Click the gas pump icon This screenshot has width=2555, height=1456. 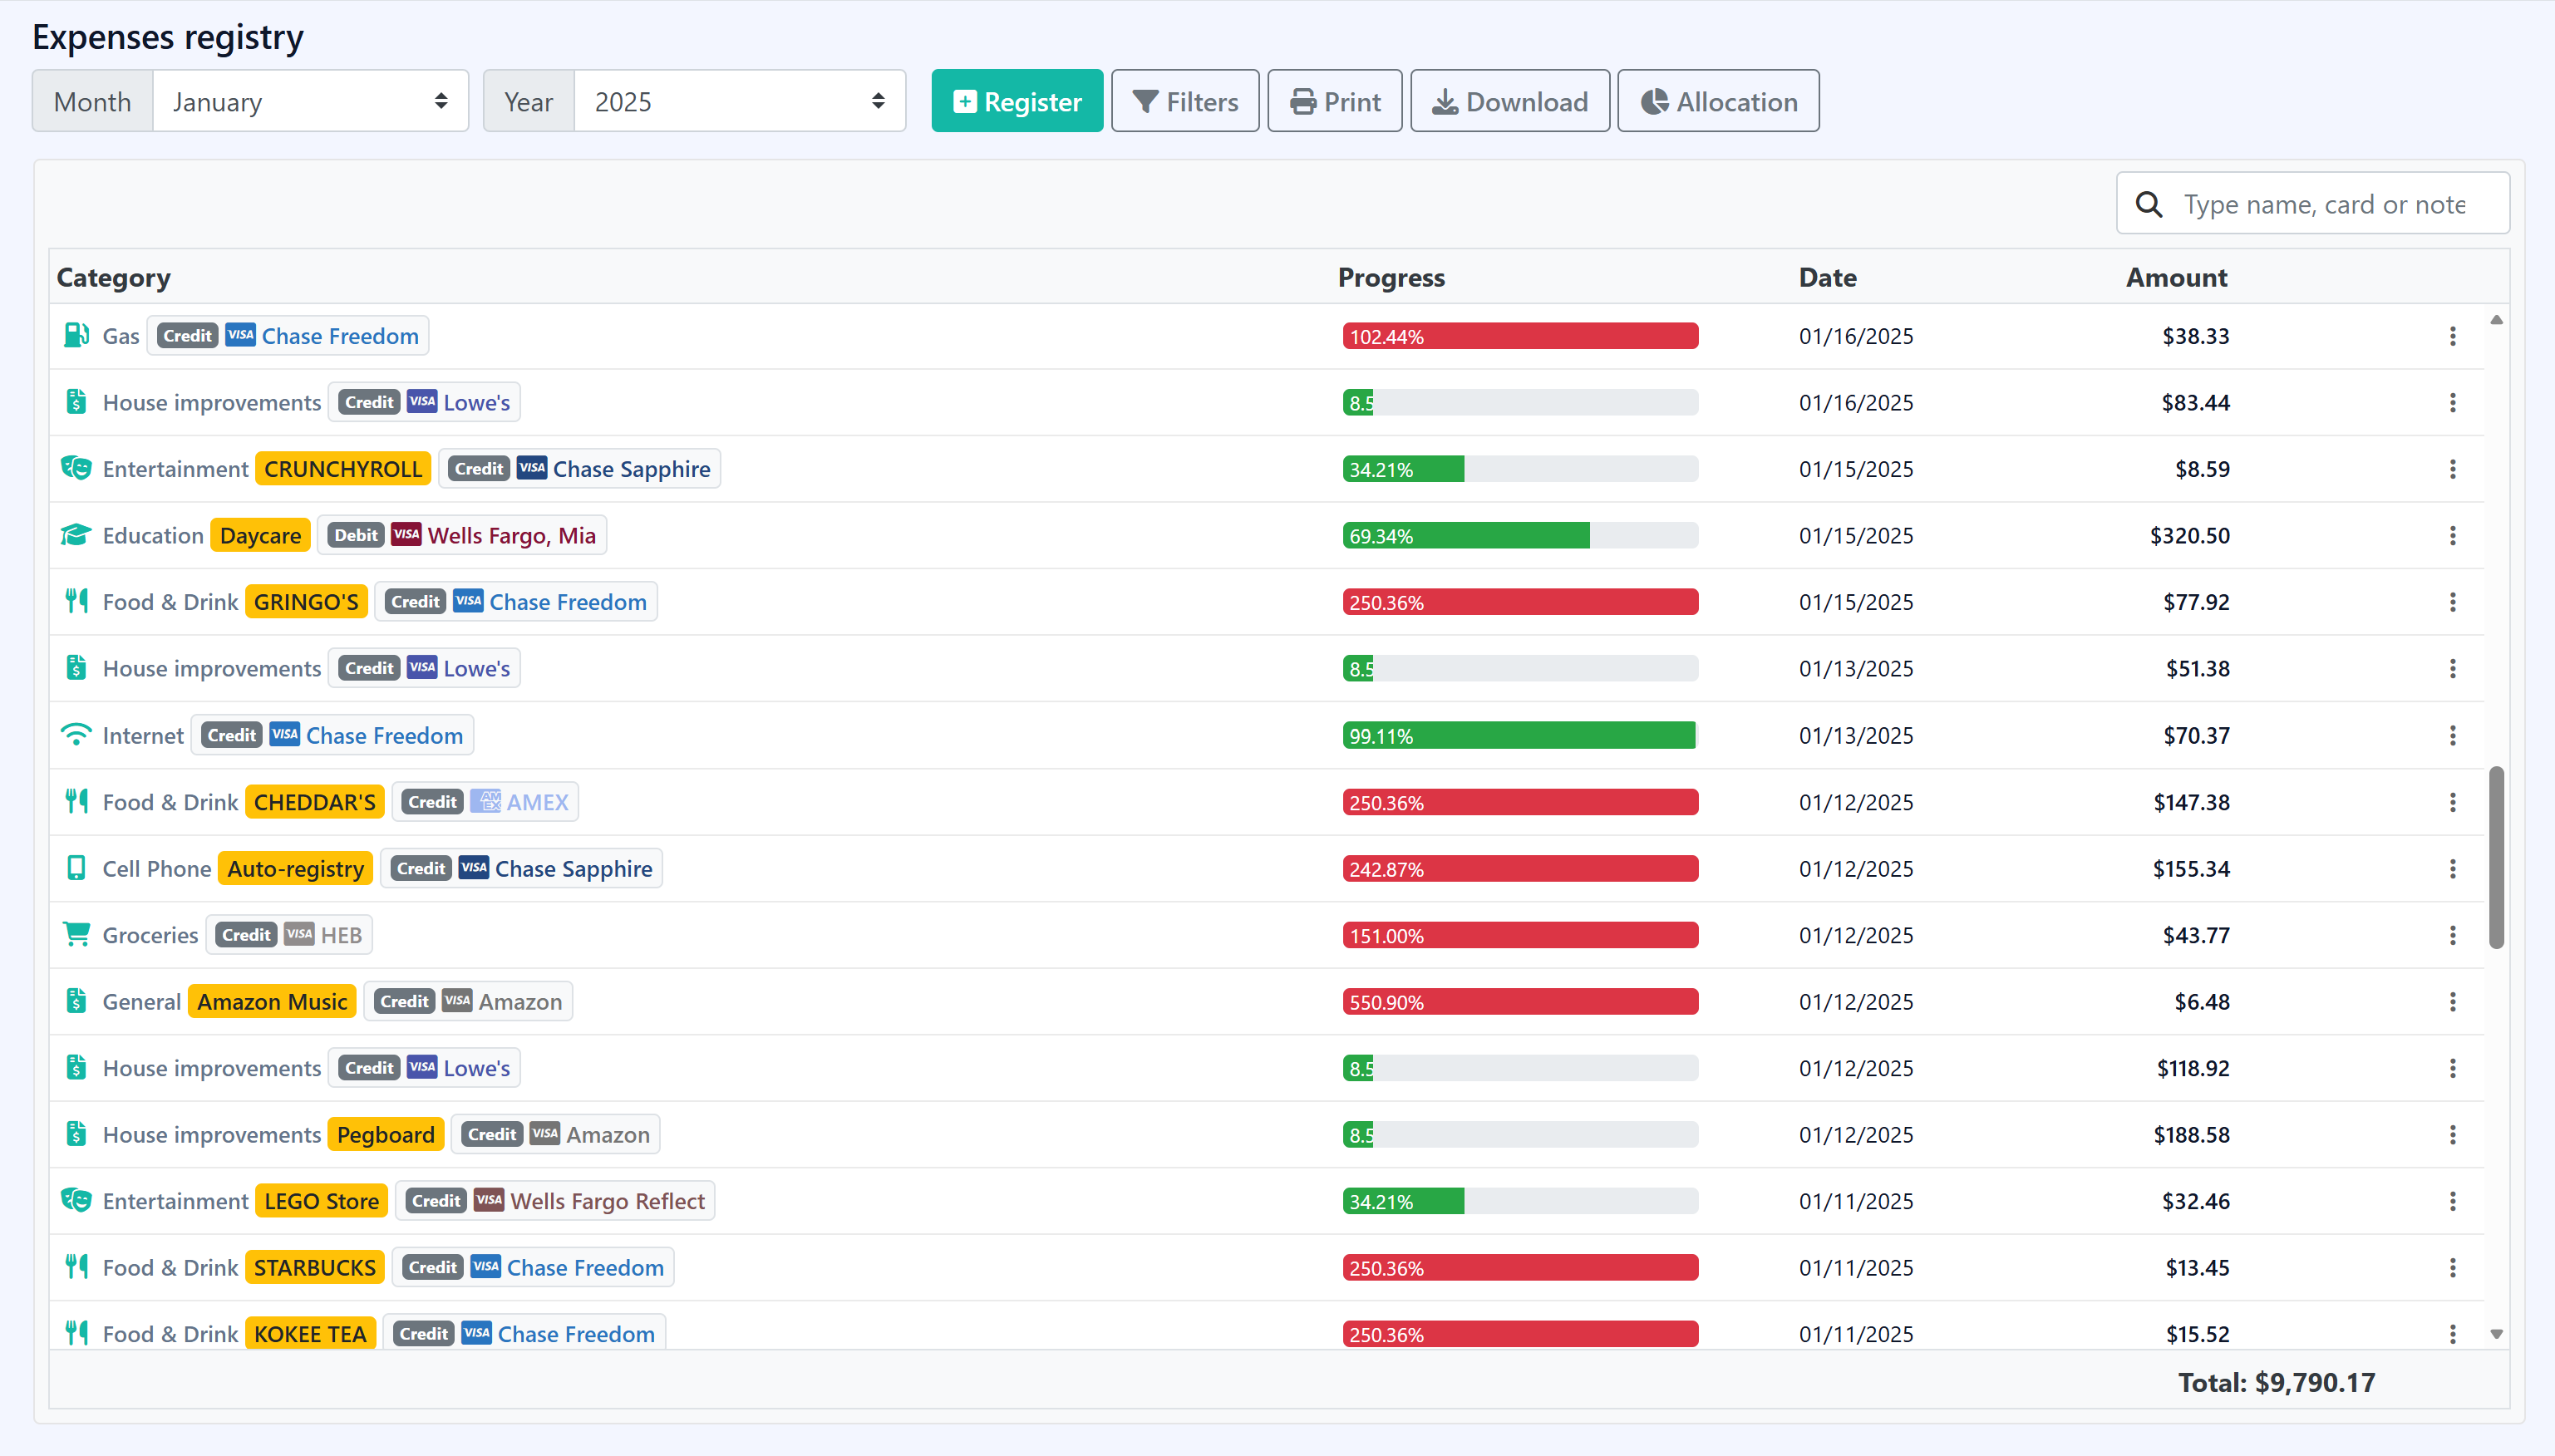tap(76, 335)
